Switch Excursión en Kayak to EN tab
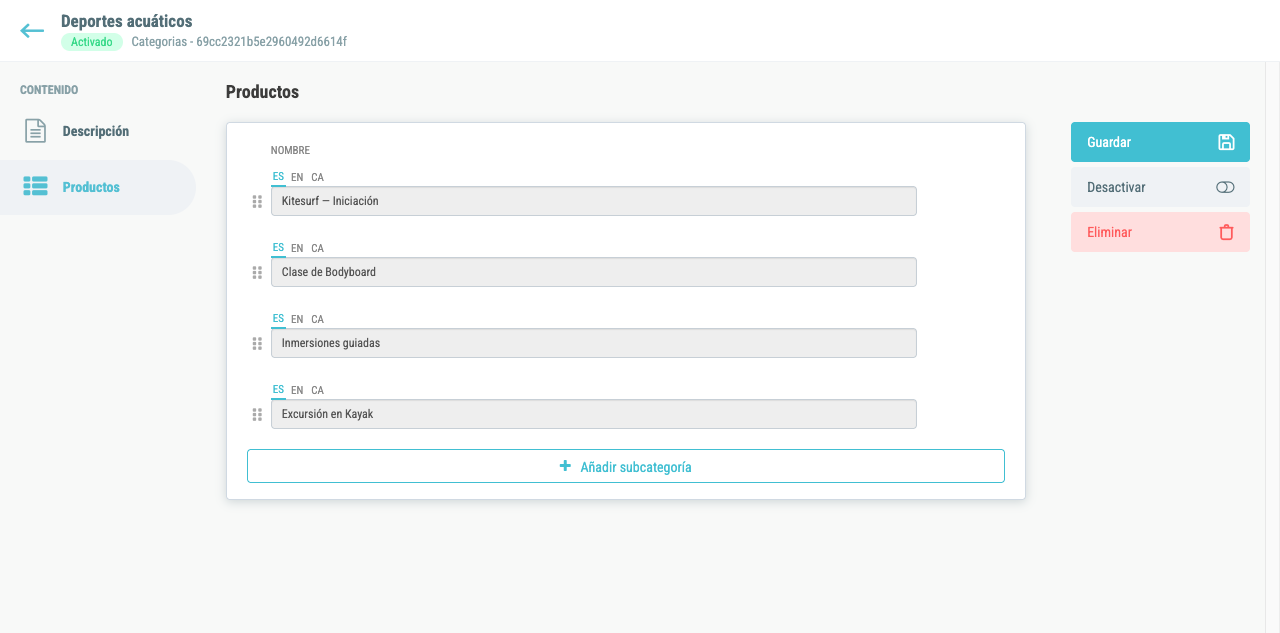This screenshot has height=633, width=1280. (x=297, y=391)
